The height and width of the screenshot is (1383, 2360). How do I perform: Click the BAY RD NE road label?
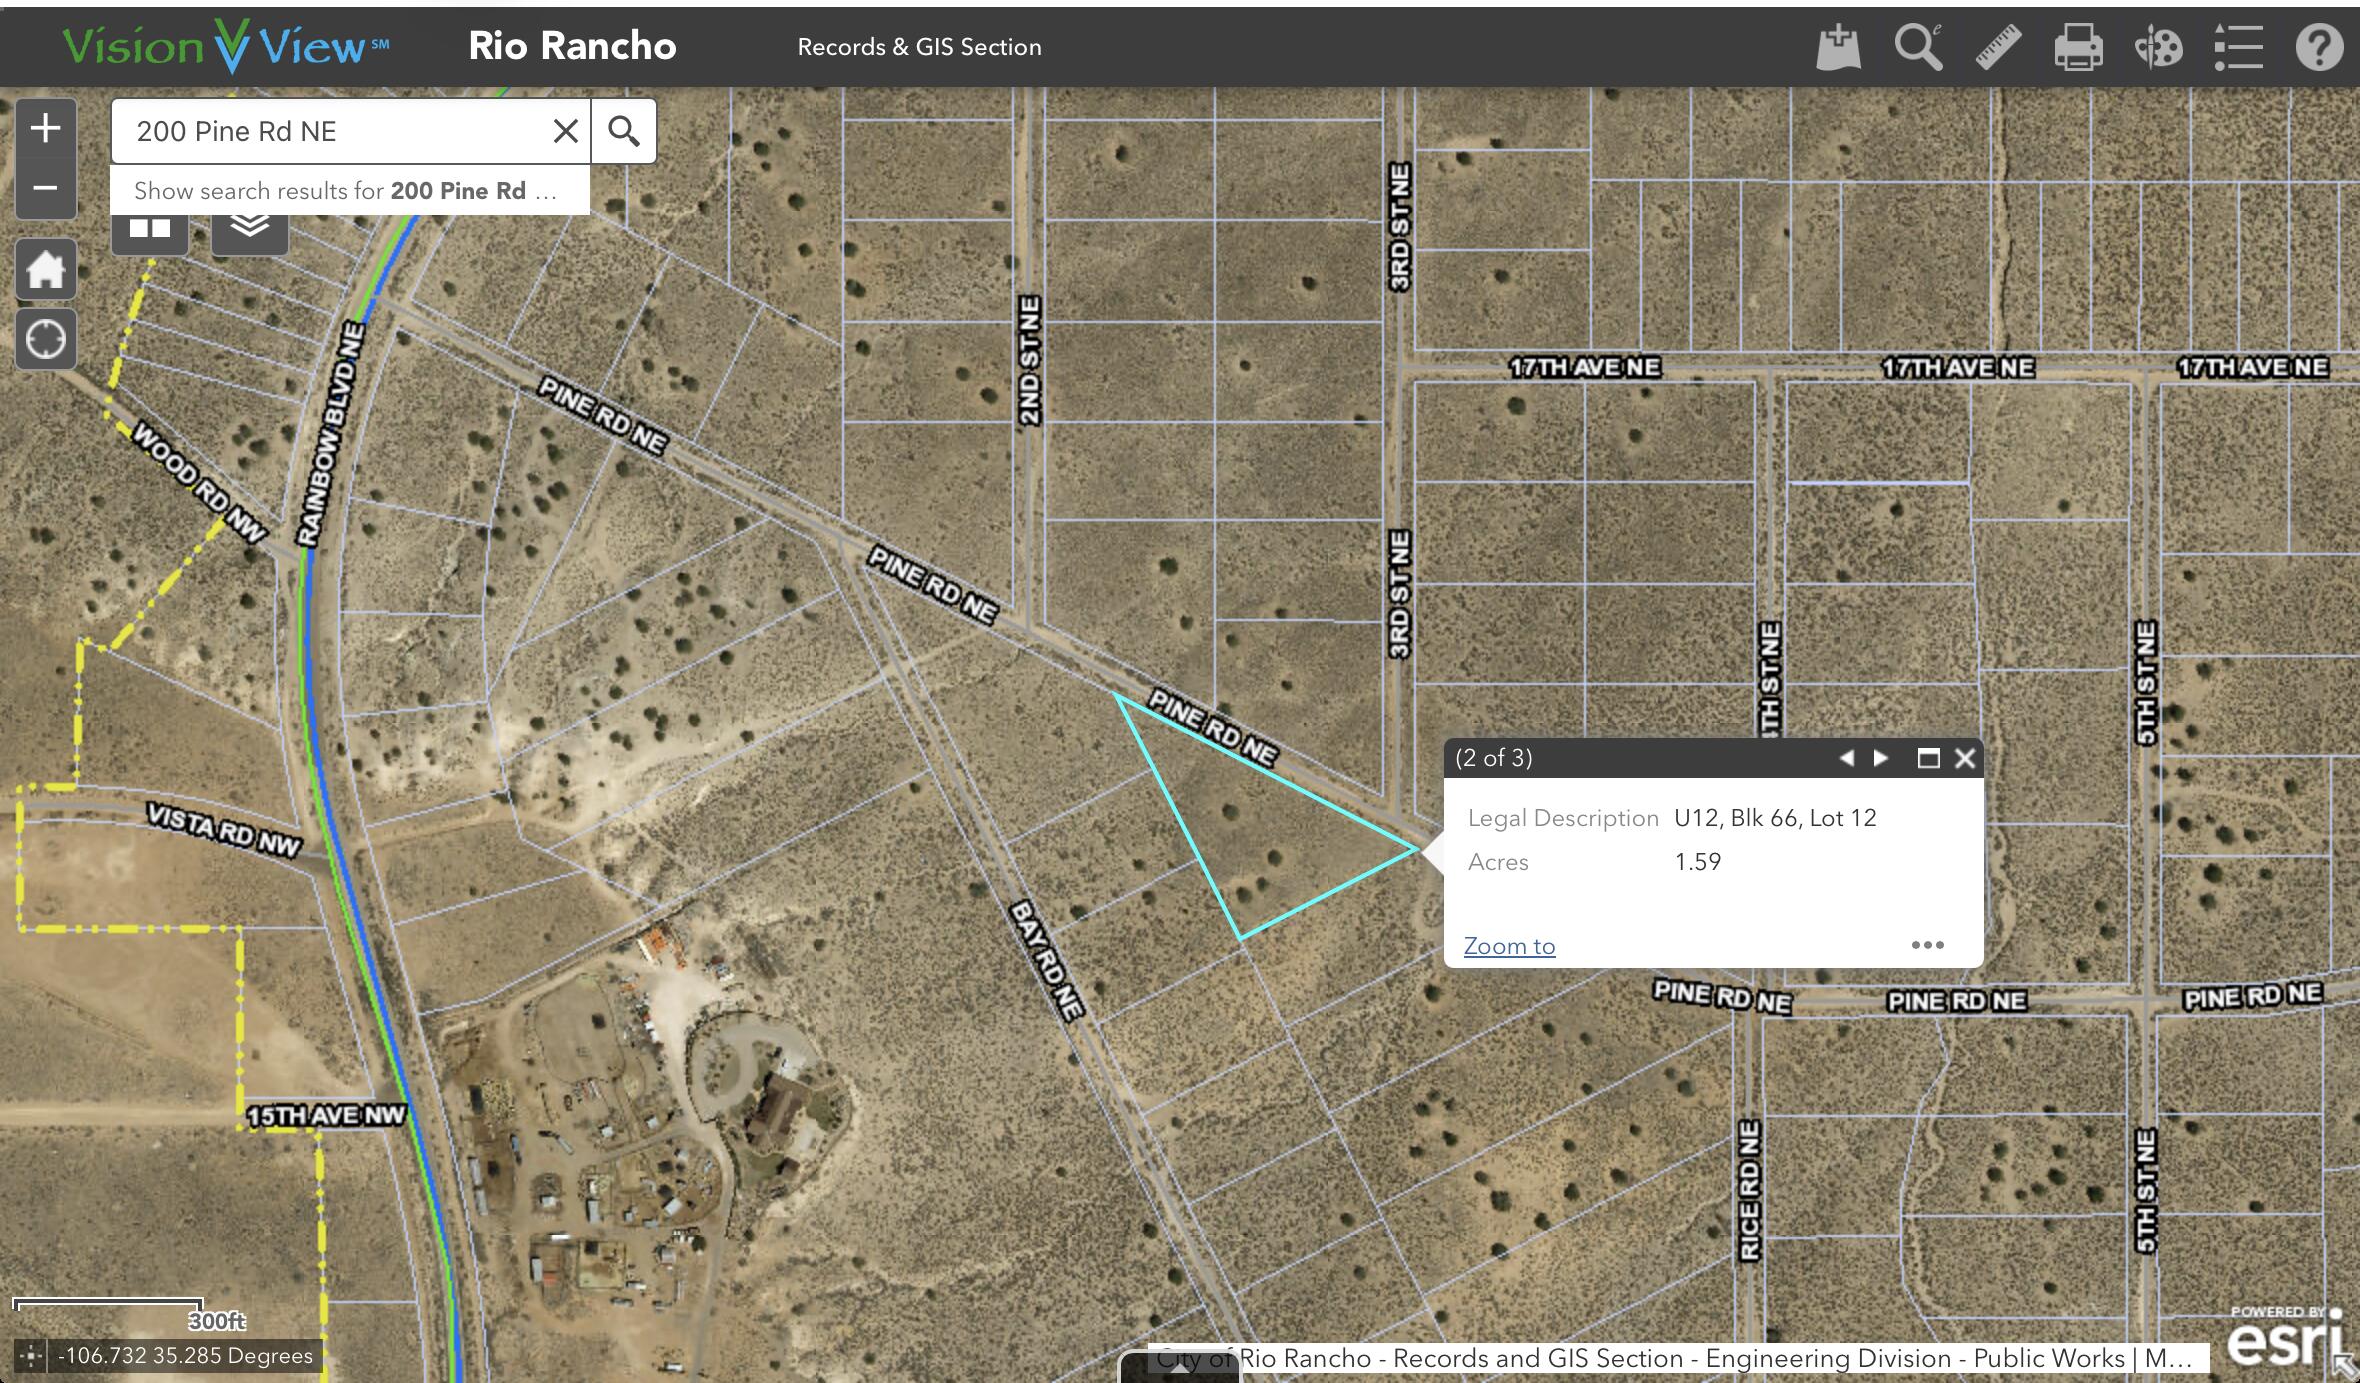click(x=1045, y=961)
